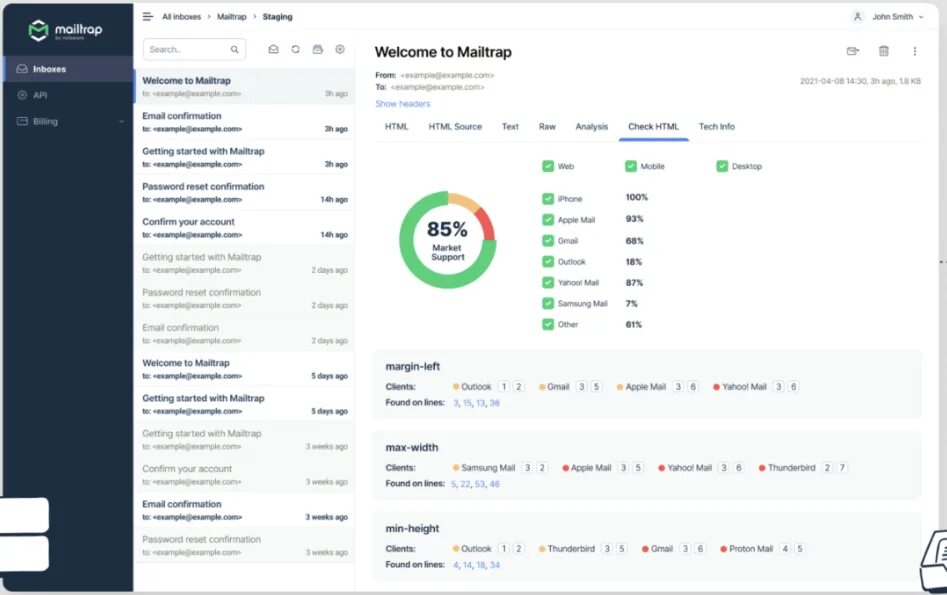Open Password reset confirmation from 3 weeks ago
Image resolution: width=947 pixels, height=595 pixels.
[x=244, y=545]
